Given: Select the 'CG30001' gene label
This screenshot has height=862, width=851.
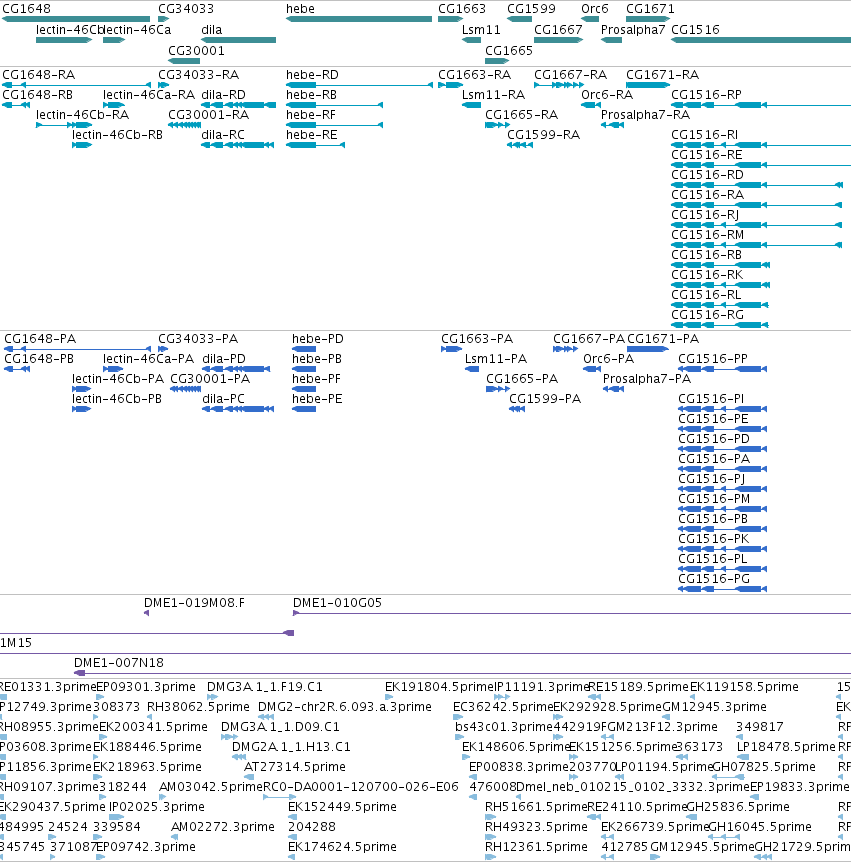Looking at the screenshot, I should (196, 51).
